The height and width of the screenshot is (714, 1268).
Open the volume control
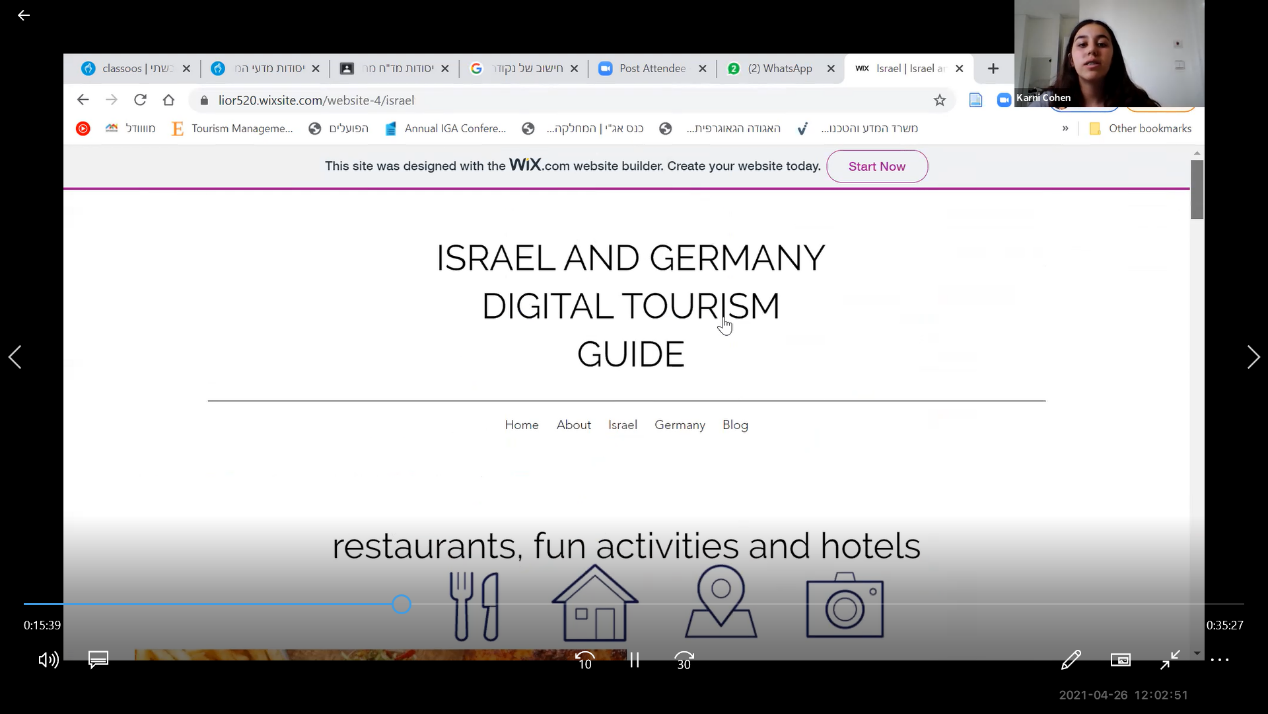click(x=48, y=660)
